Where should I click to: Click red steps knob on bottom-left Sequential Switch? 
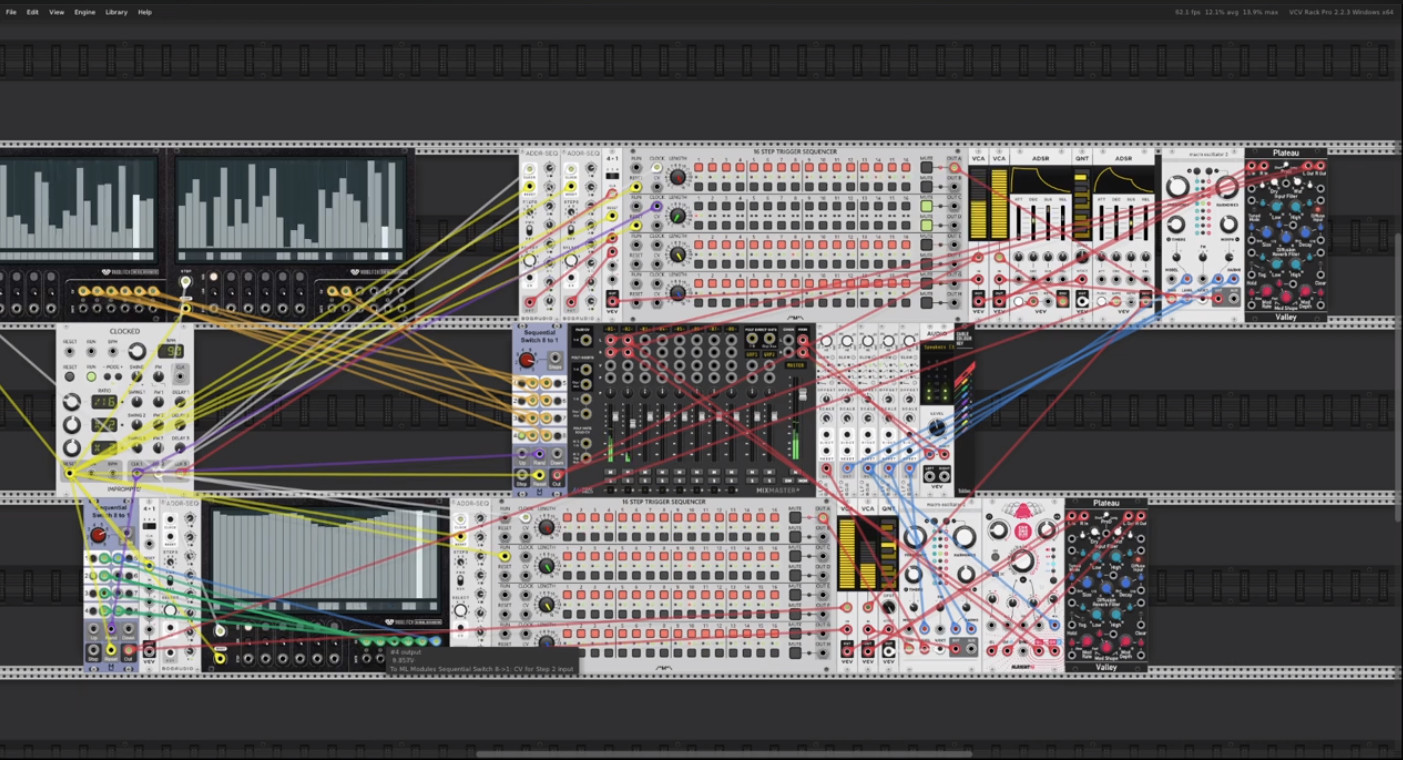99,534
